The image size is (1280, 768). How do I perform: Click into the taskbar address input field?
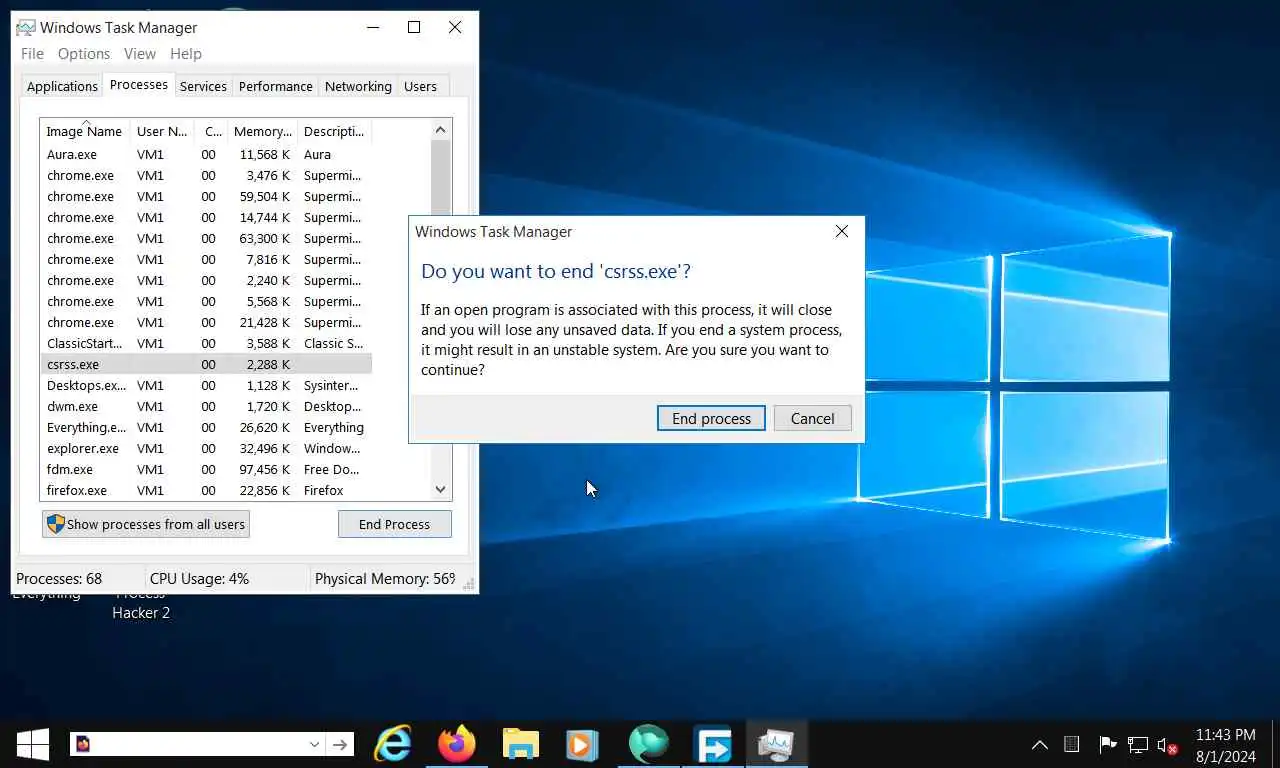pyautogui.click(x=198, y=744)
